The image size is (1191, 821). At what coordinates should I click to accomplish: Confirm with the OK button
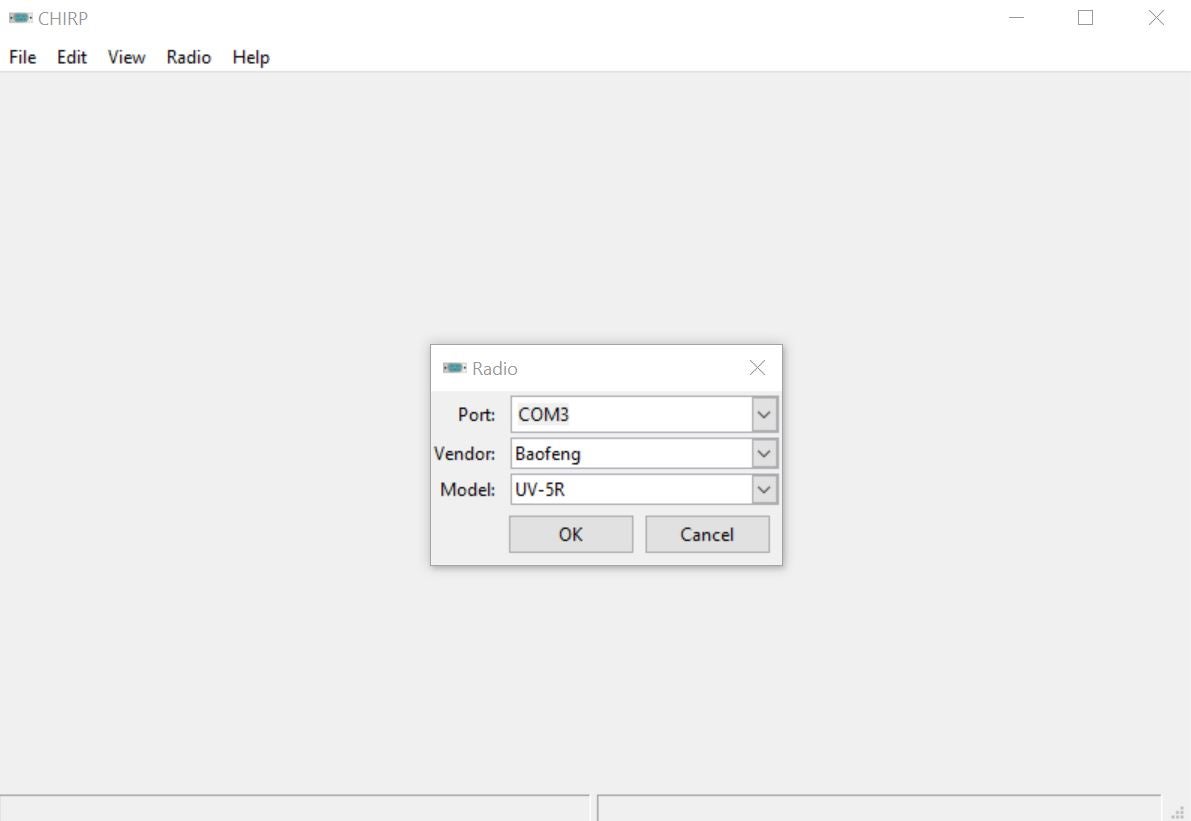(570, 534)
